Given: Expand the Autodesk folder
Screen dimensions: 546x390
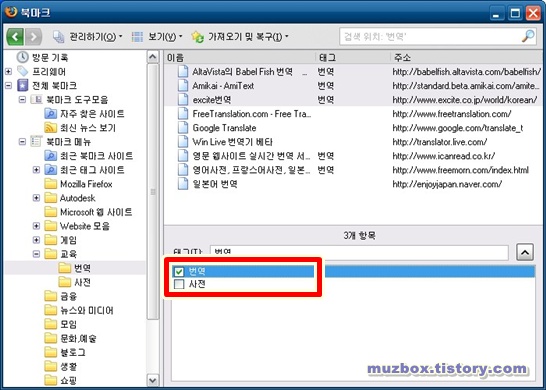Looking at the screenshot, I should pos(36,198).
